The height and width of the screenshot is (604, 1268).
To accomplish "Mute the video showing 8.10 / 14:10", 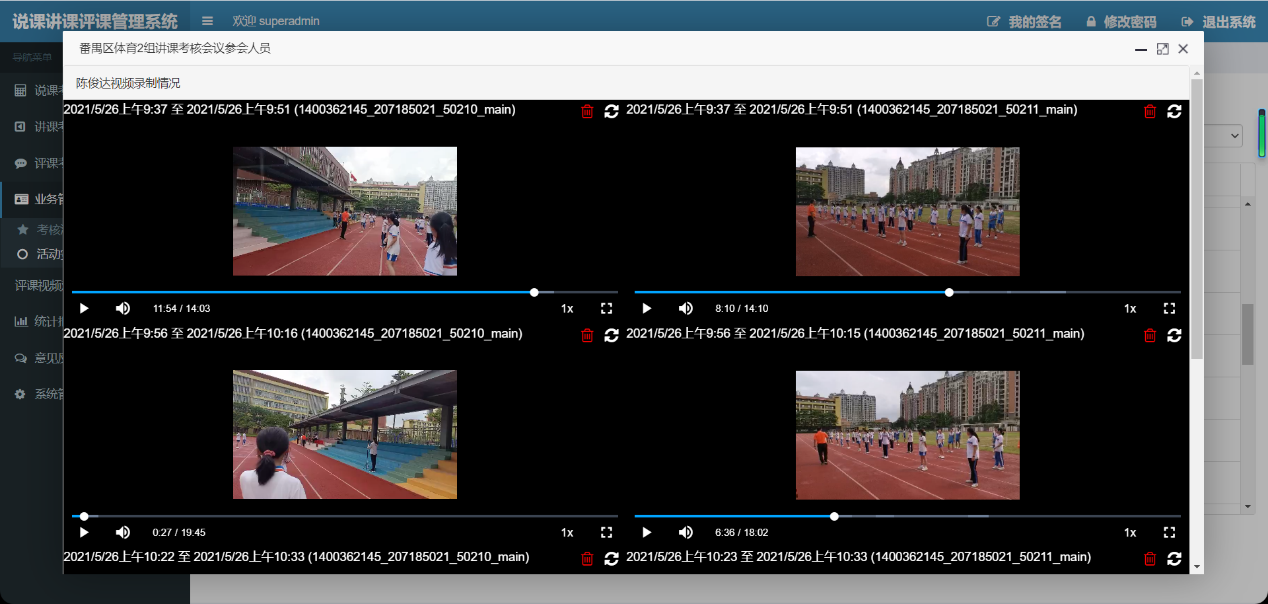I will click(x=686, y=309).
